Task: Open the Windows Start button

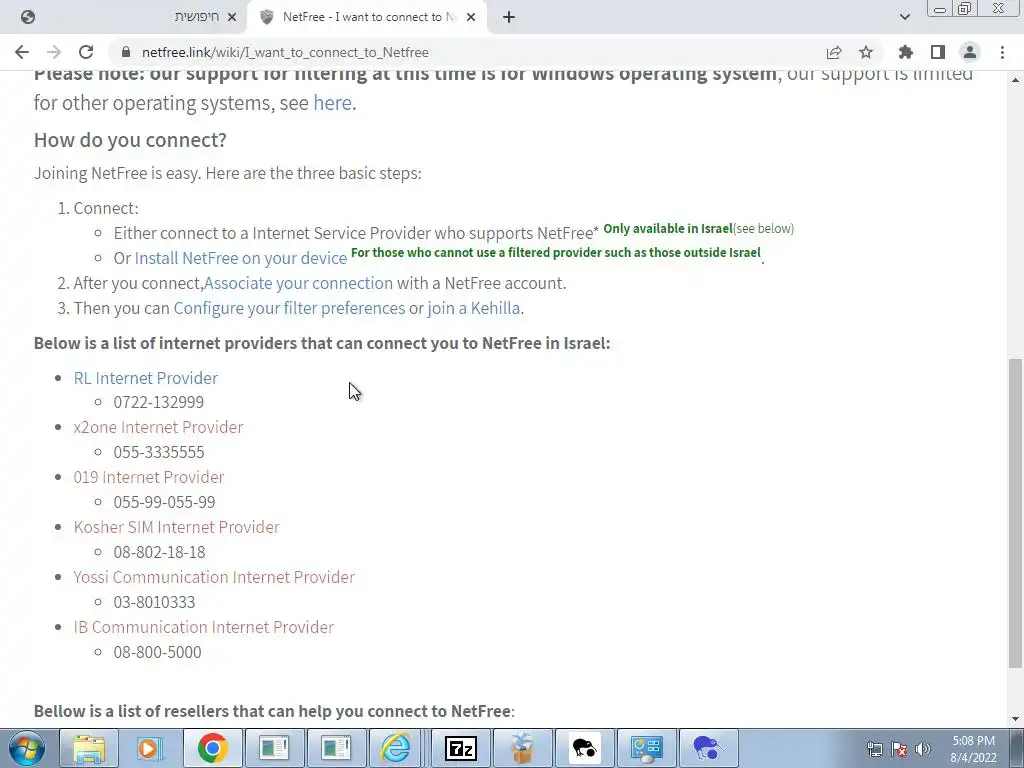Action: (x=27, y=748)
